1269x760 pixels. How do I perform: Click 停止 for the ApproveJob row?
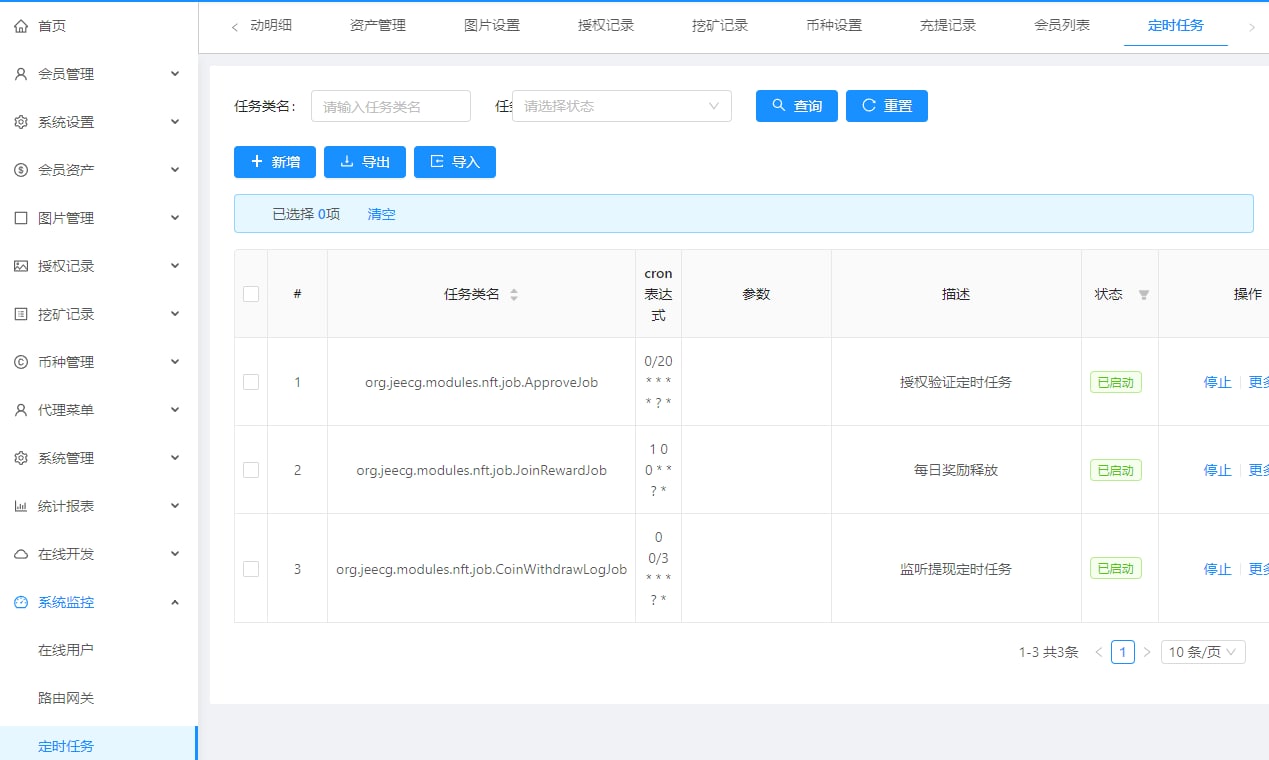pyautogui.click(x=1217, y=382)
